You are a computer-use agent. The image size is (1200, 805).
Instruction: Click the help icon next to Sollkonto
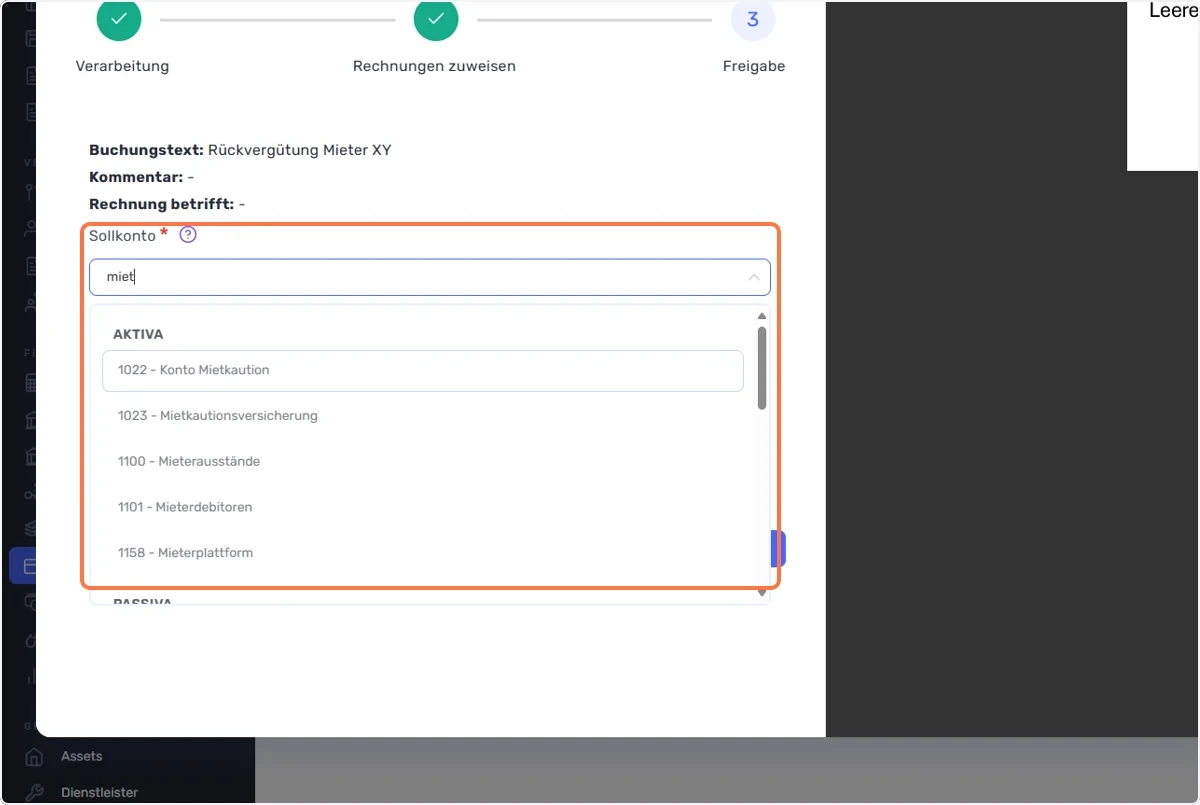point(188,236)
